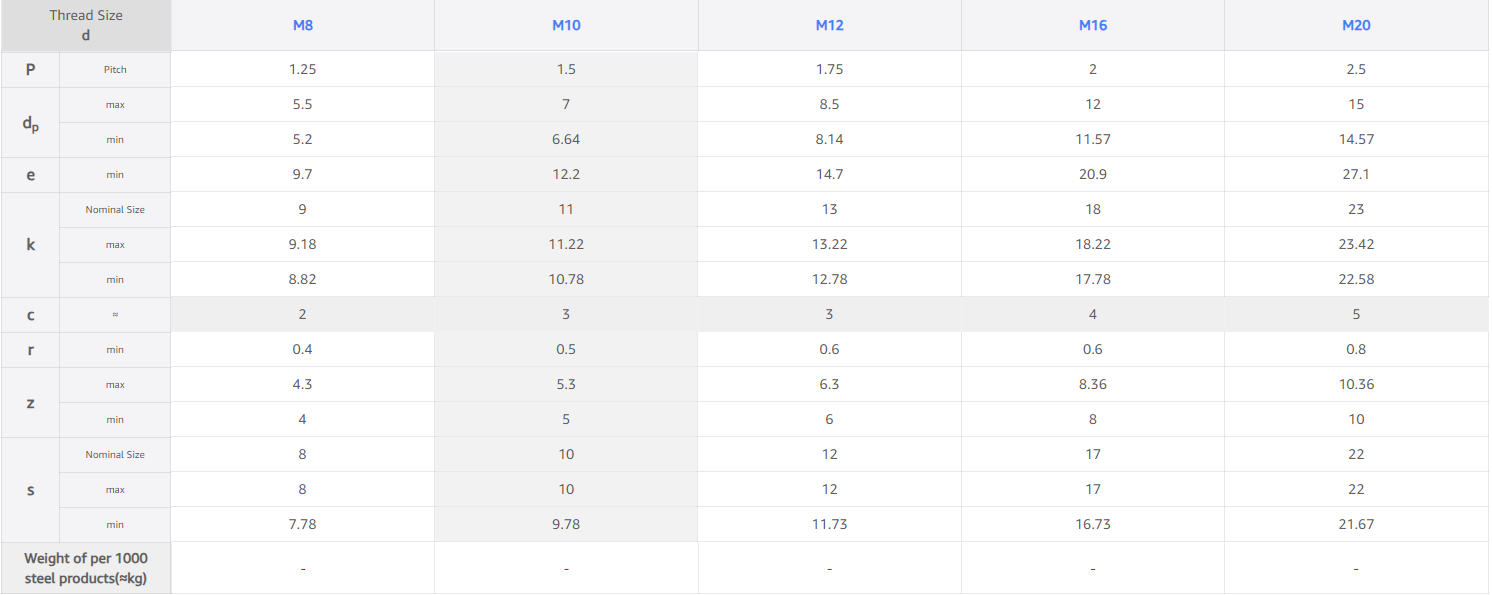Select c value 4 in M16 column

(1093, 314)
